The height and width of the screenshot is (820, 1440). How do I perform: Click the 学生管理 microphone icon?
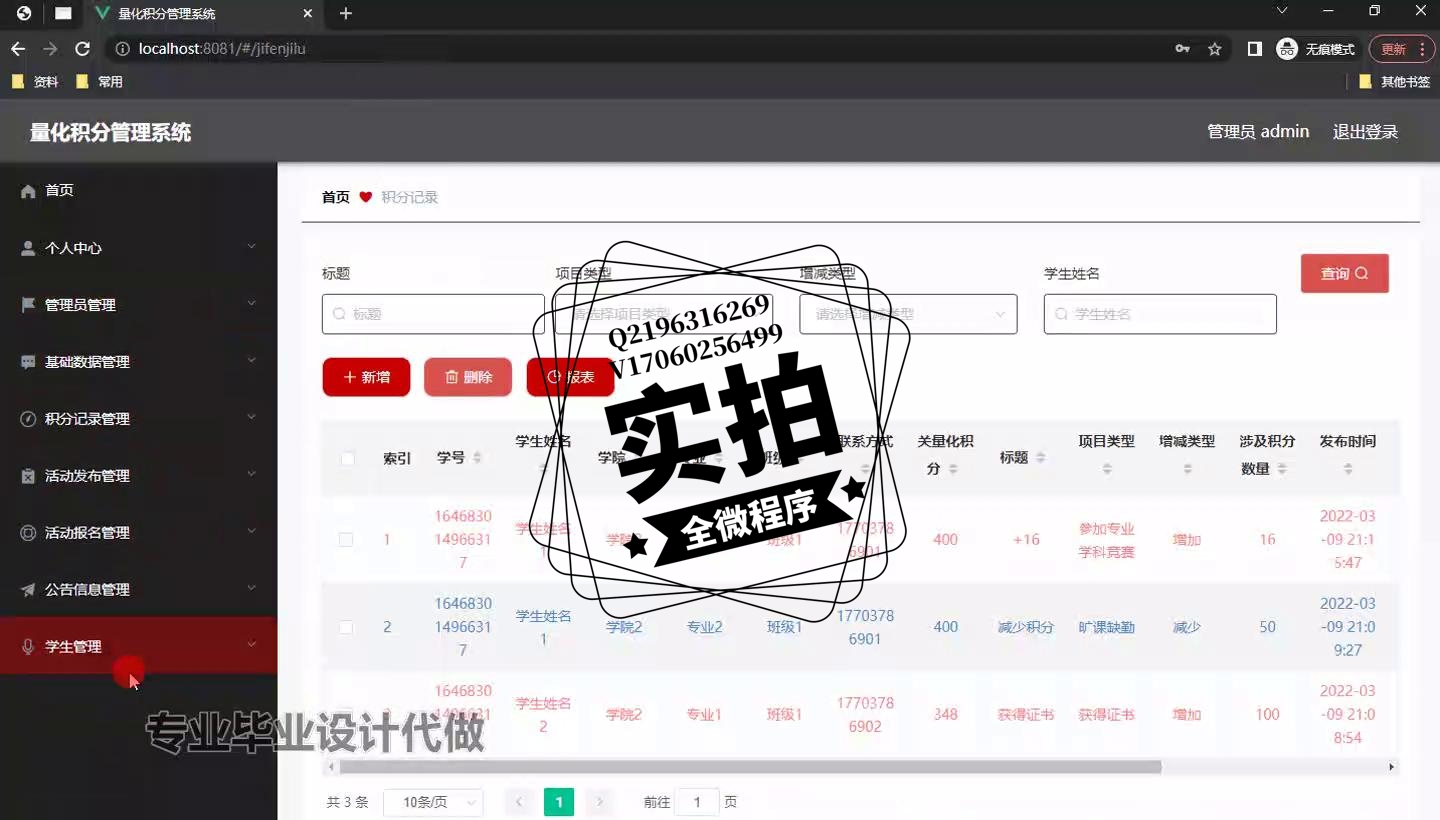pyautogui.click(x=28, y=647)
